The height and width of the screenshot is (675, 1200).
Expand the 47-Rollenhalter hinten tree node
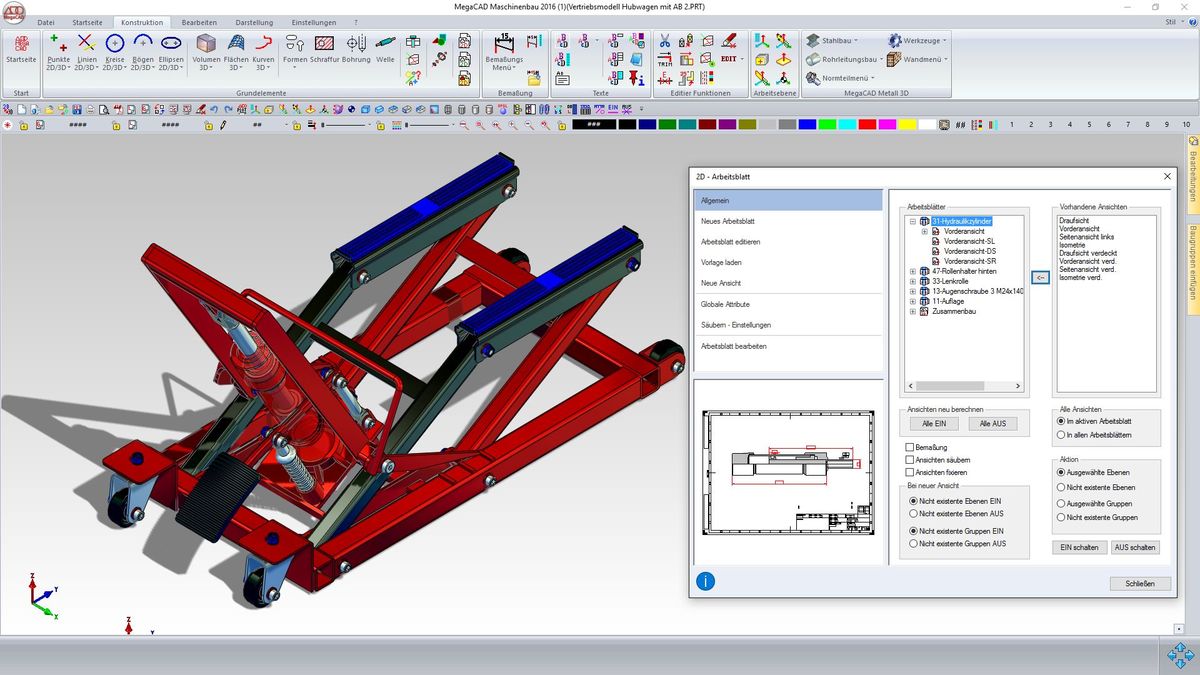pos(913,271)
